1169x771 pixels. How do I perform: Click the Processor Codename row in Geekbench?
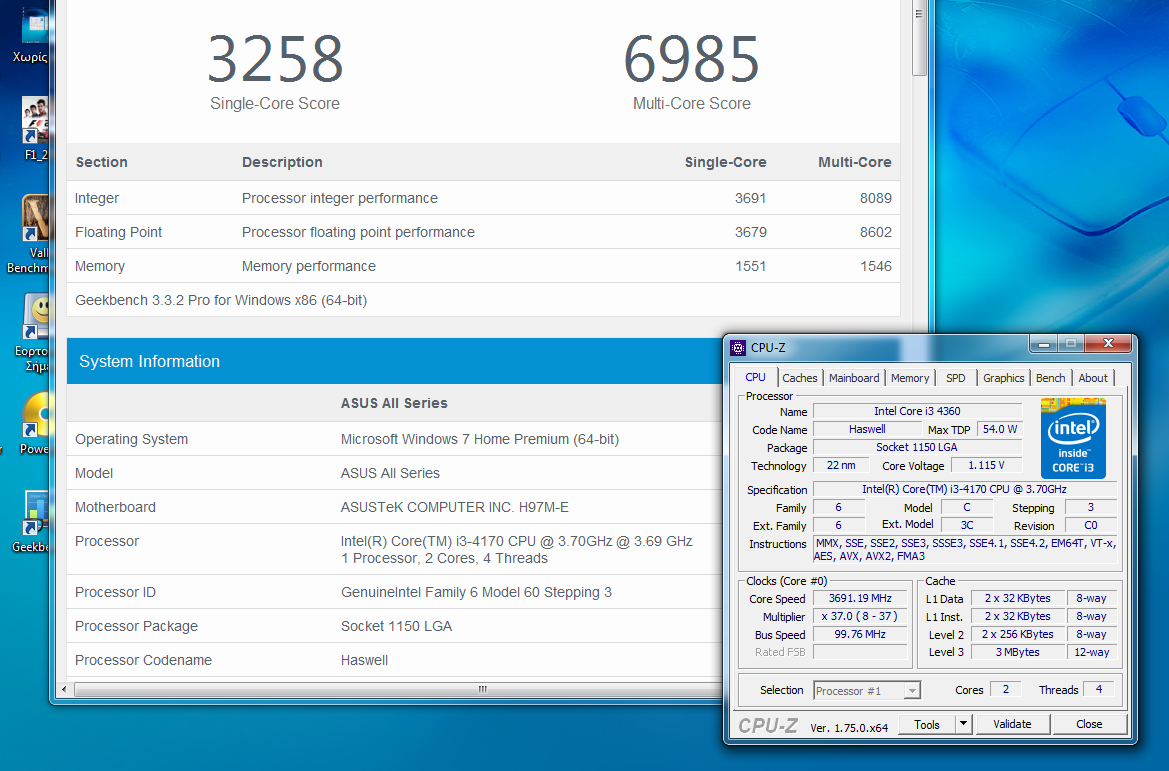coord(395,660)
